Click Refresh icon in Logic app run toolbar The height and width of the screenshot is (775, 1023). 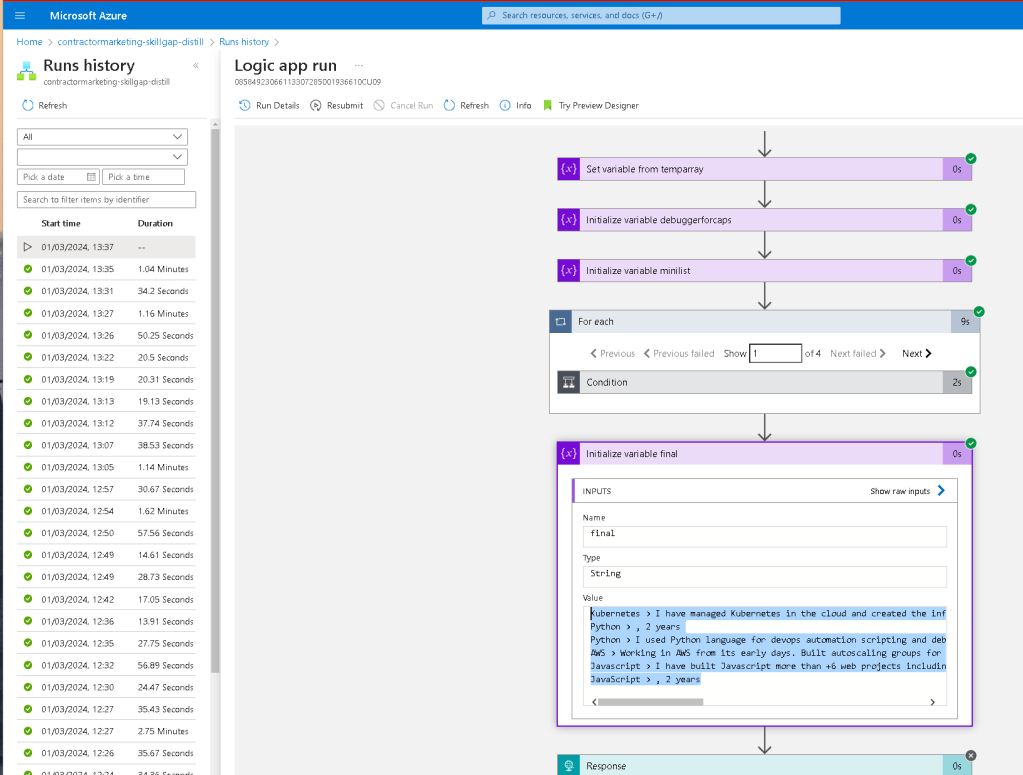[x=449, y=106]
